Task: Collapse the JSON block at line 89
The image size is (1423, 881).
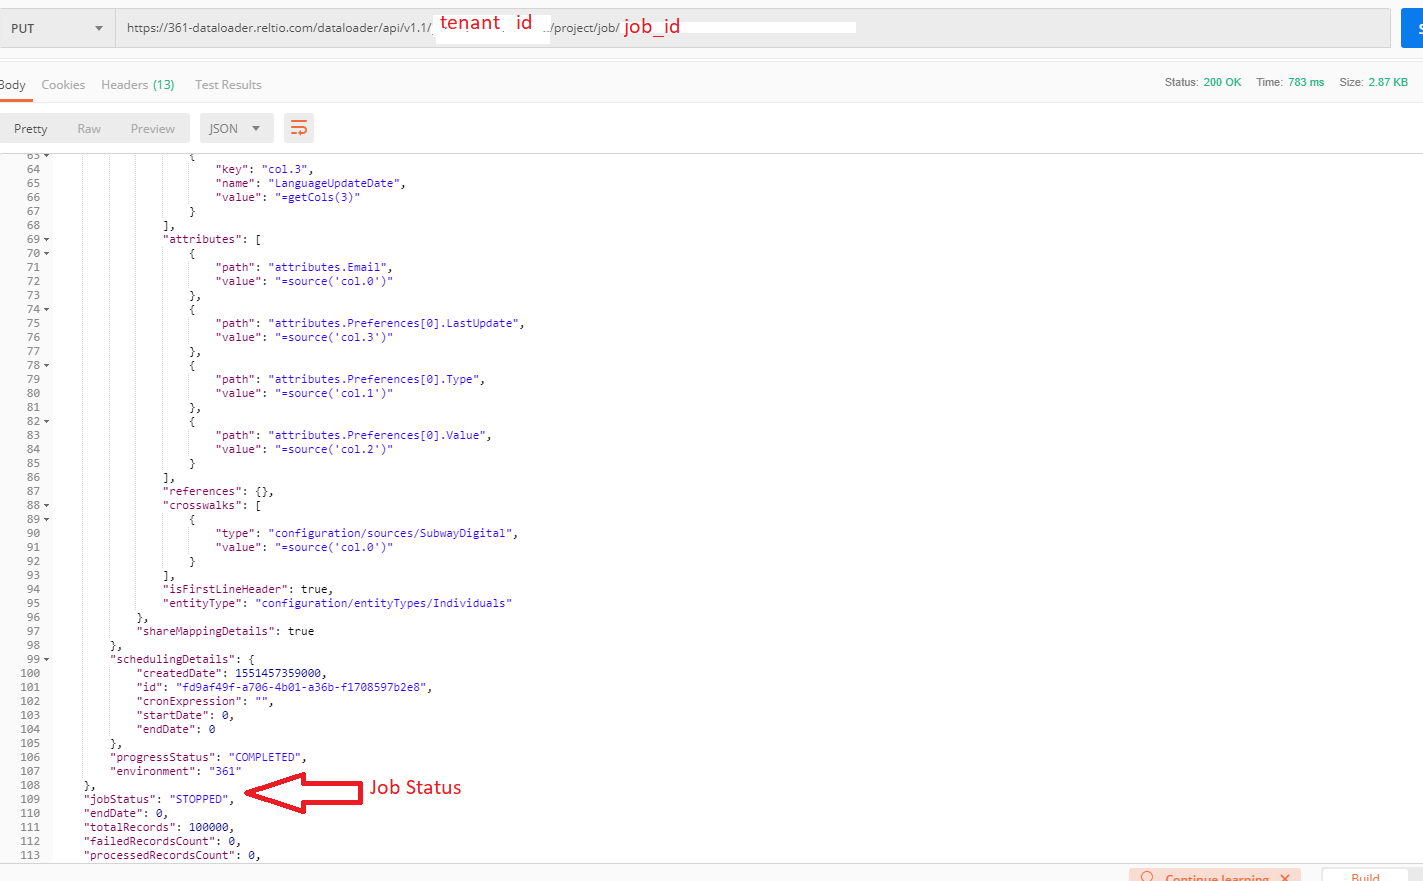Action: [46, 520]
